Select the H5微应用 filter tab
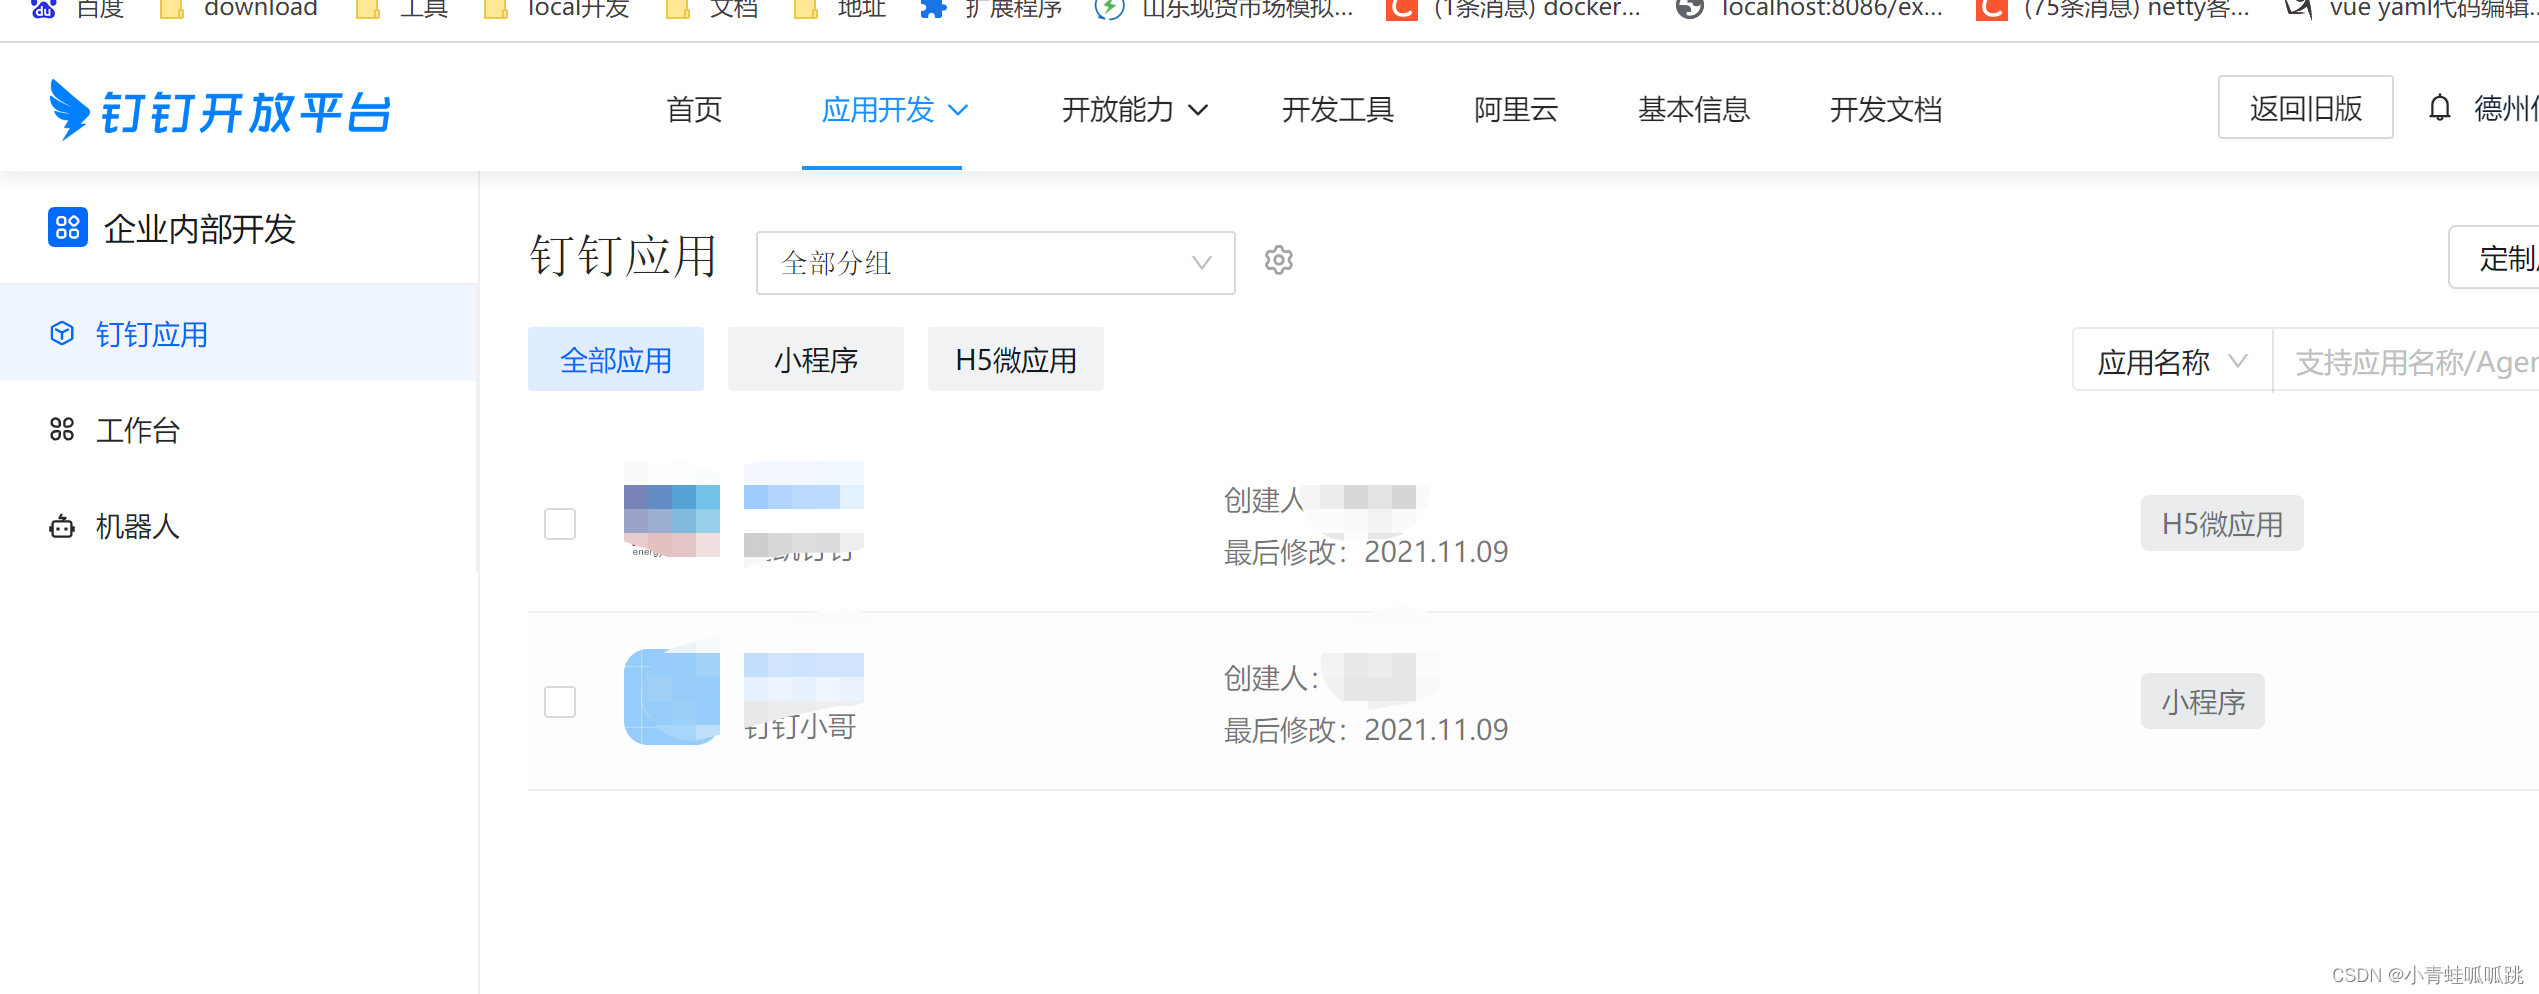Screen dimensions: 2539x994 (x=1016, y=359)
